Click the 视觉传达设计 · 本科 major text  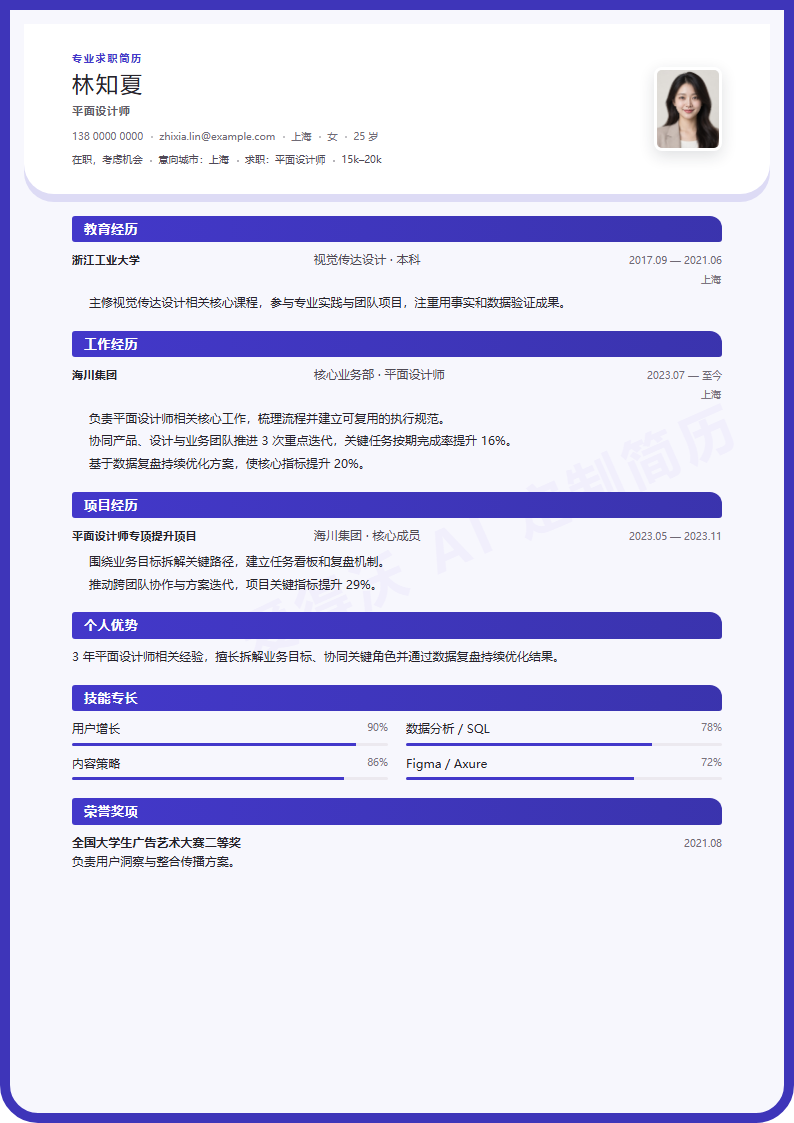(367, 260)
